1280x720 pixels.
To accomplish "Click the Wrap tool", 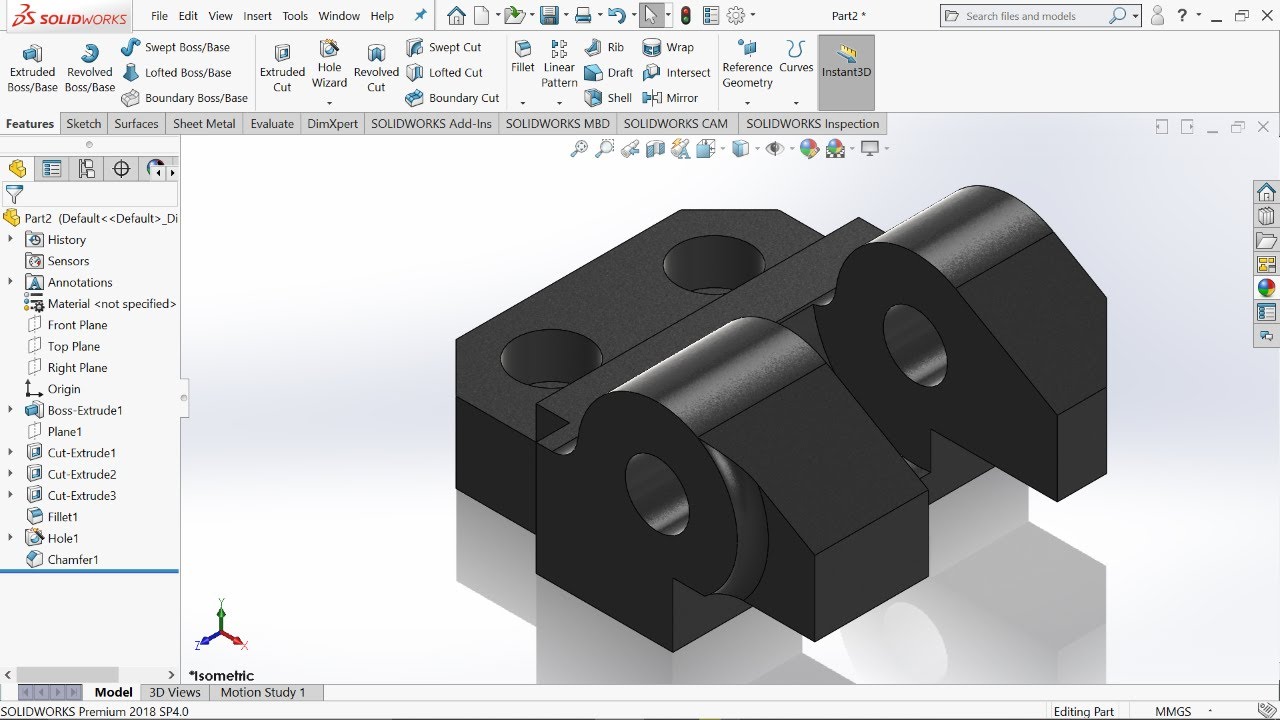I will click(668, 47).
